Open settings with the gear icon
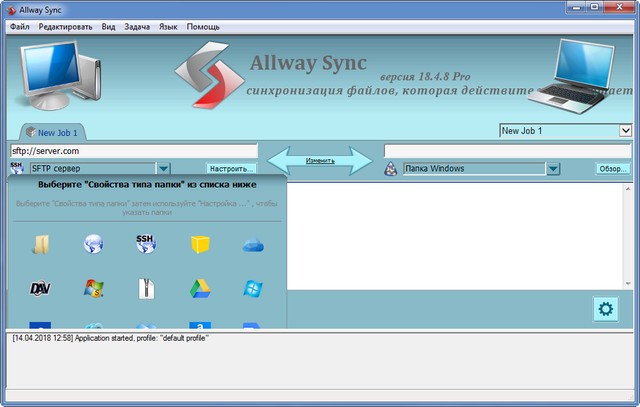Viewport: 640px width, 407px height. 606,309
